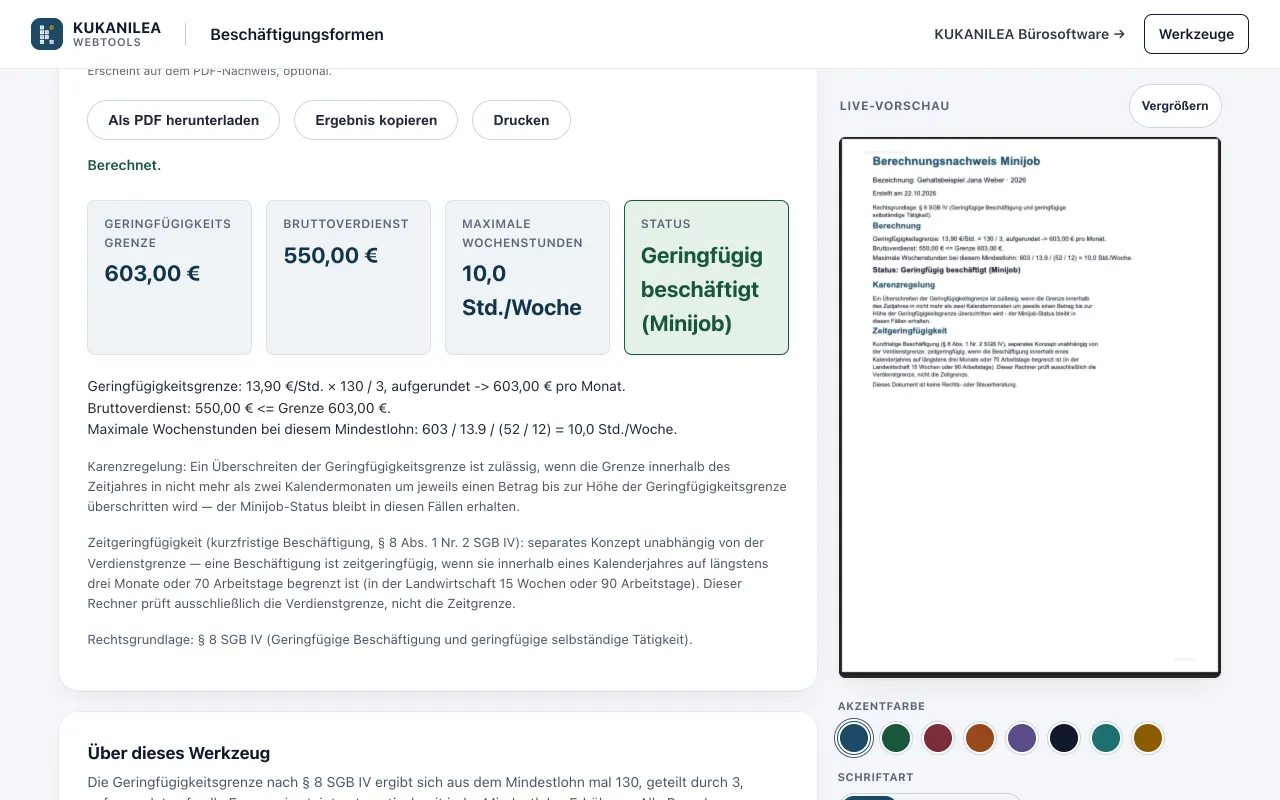The image size is (1280, 800).
Task: Click the Bruttoverdienst 550,00 € card
Action: click(348, 277)
